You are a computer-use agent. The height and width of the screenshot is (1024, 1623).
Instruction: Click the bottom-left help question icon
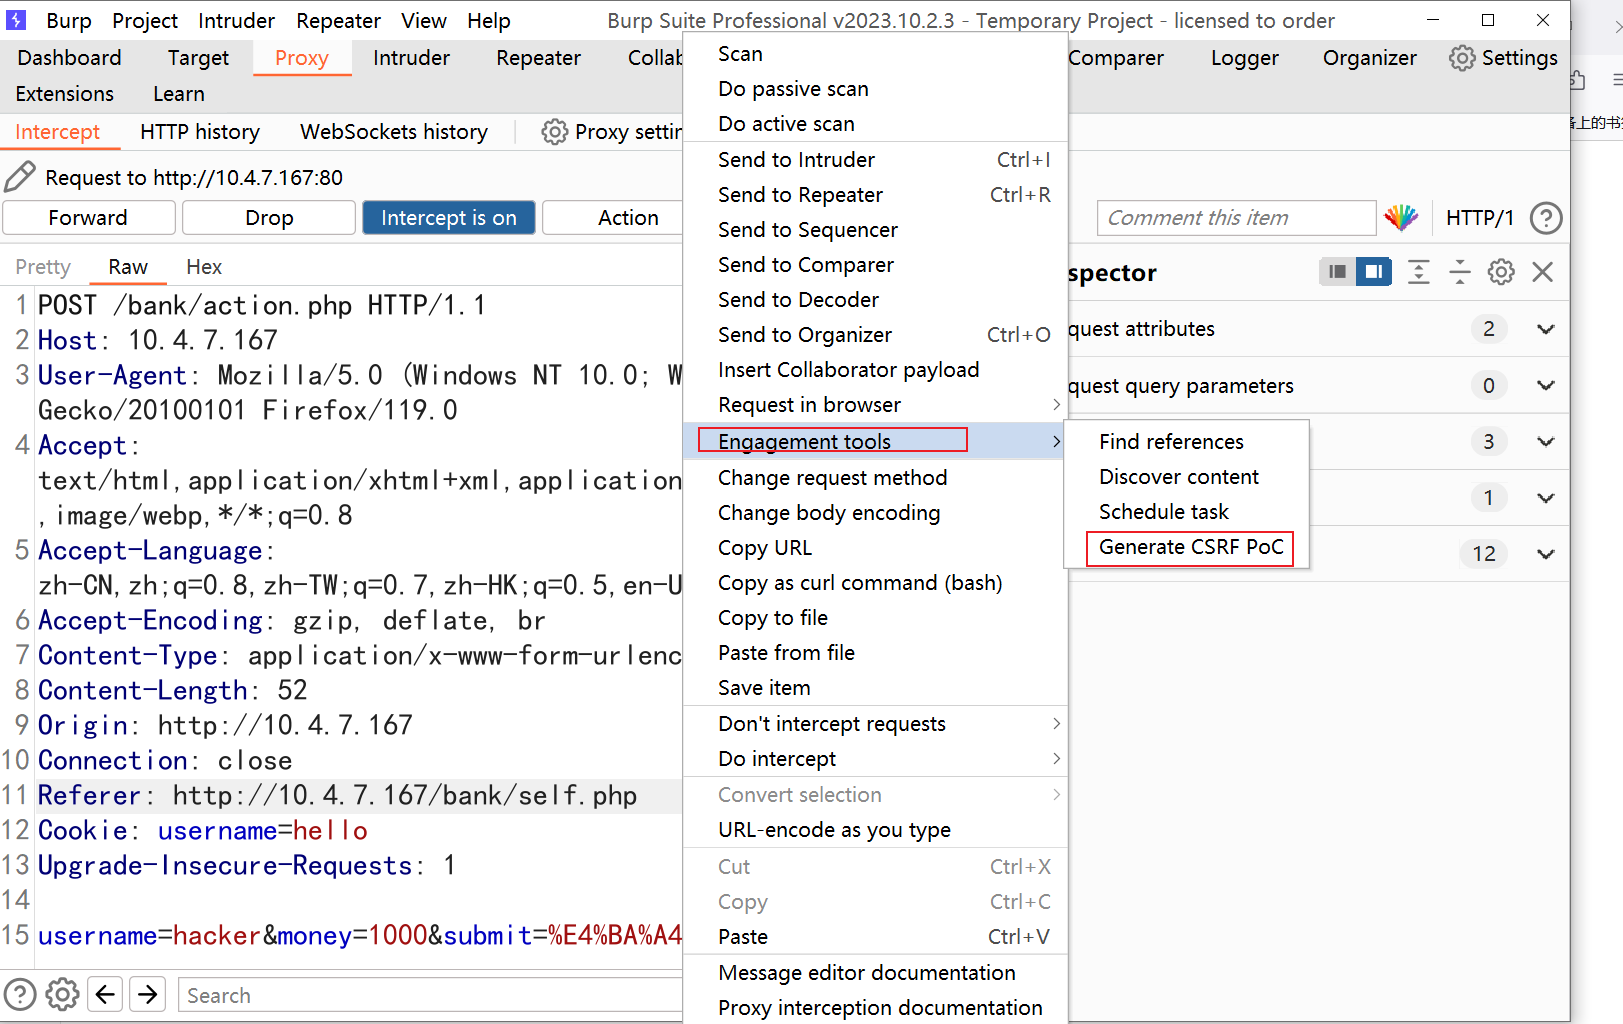(20, 995)
